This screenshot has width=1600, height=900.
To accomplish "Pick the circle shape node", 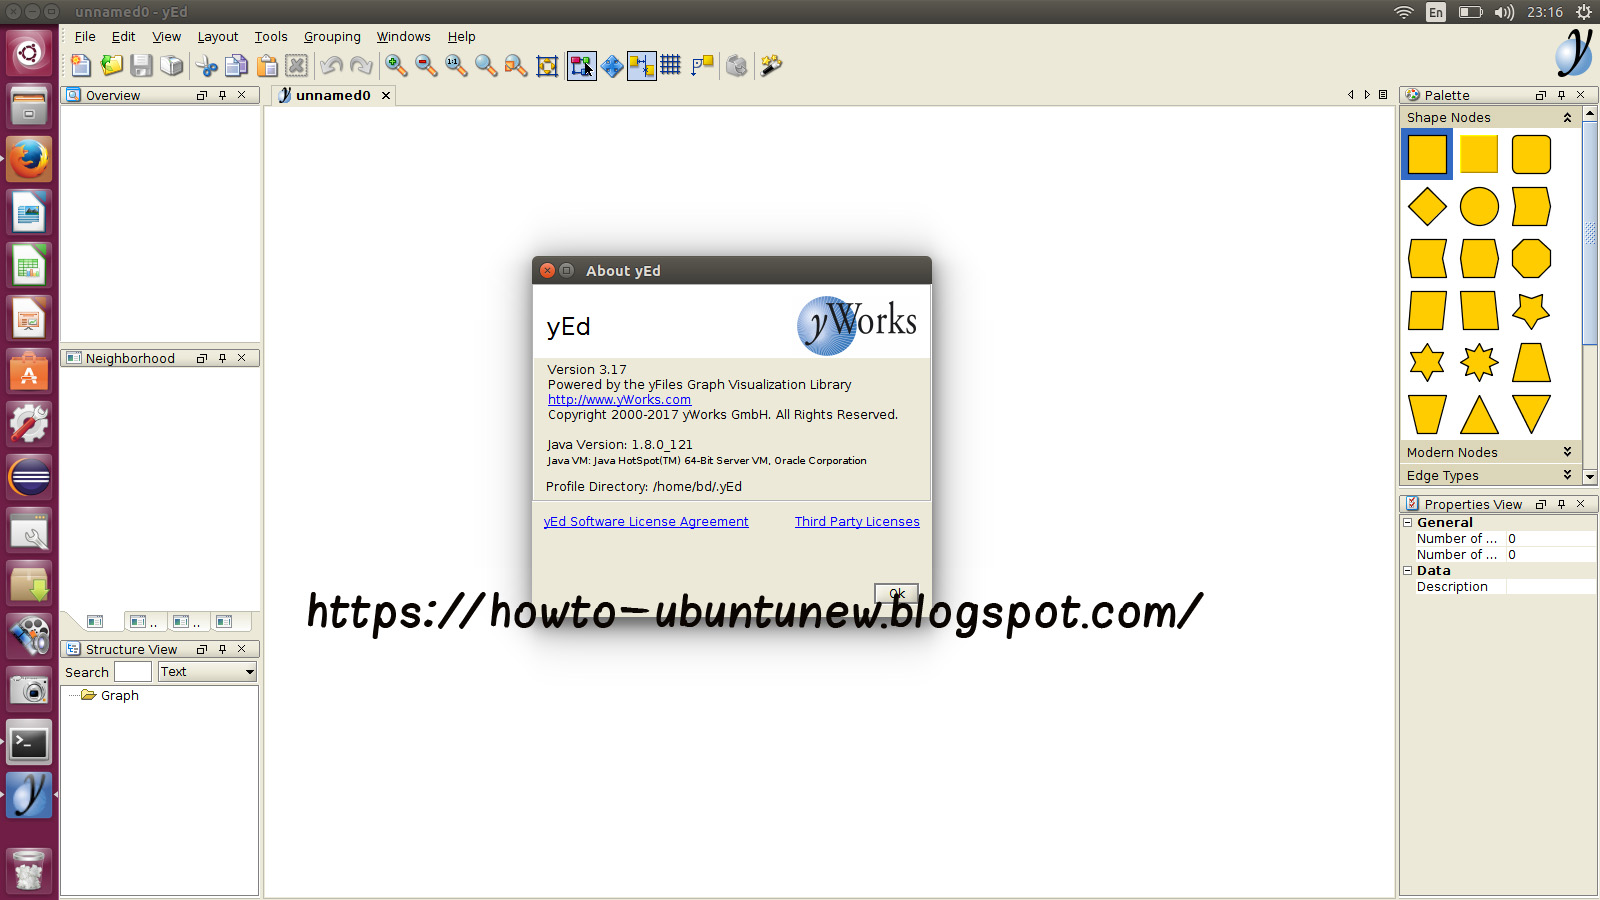I will pos(1479,207).
